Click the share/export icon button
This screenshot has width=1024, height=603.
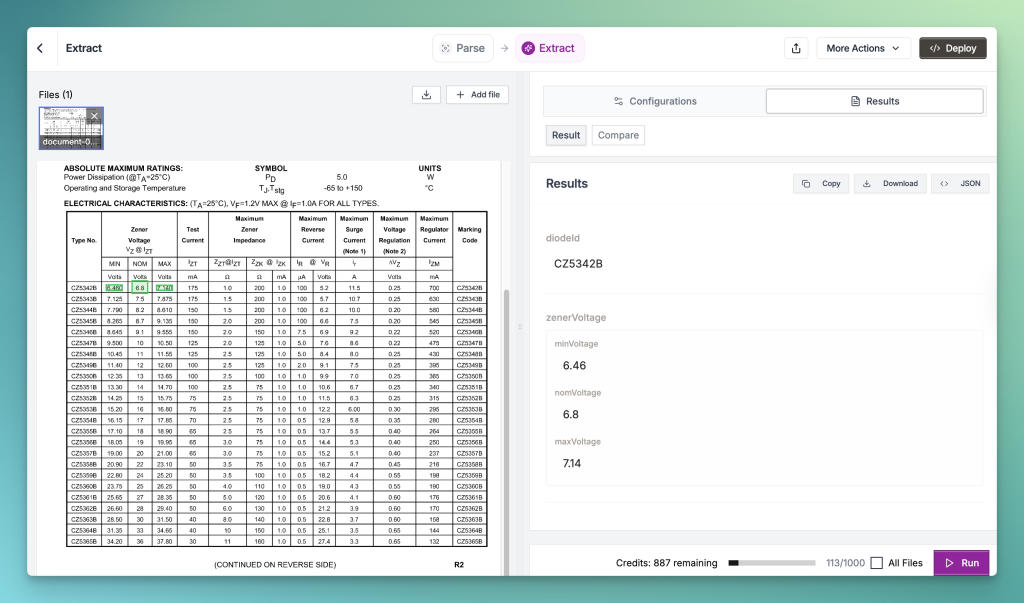(796, 48)
